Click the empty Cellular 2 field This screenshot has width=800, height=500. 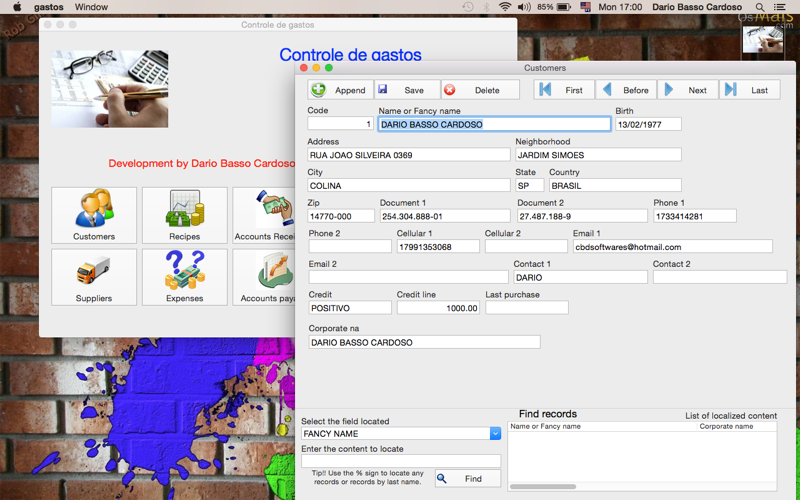point(526,246)
